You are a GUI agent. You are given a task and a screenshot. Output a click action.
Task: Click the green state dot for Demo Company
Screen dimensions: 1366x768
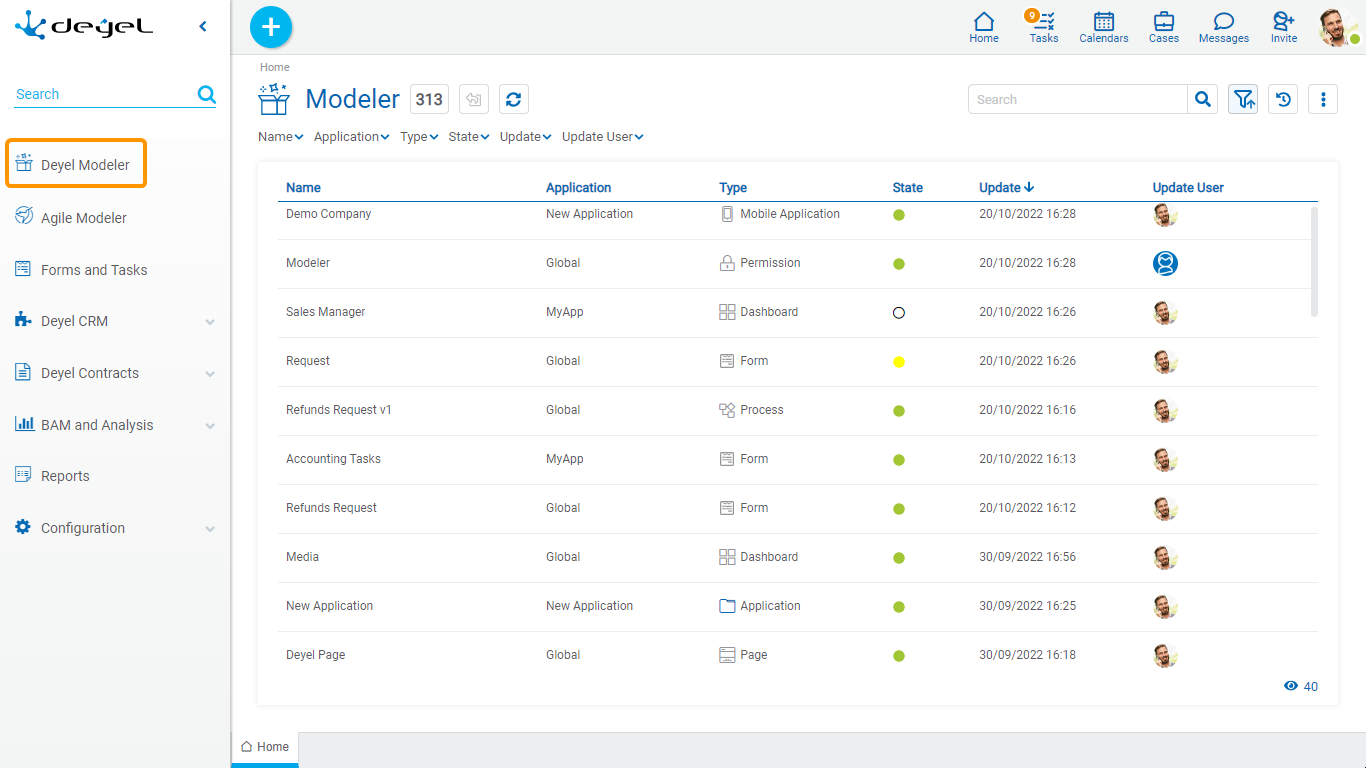point(899,215)
